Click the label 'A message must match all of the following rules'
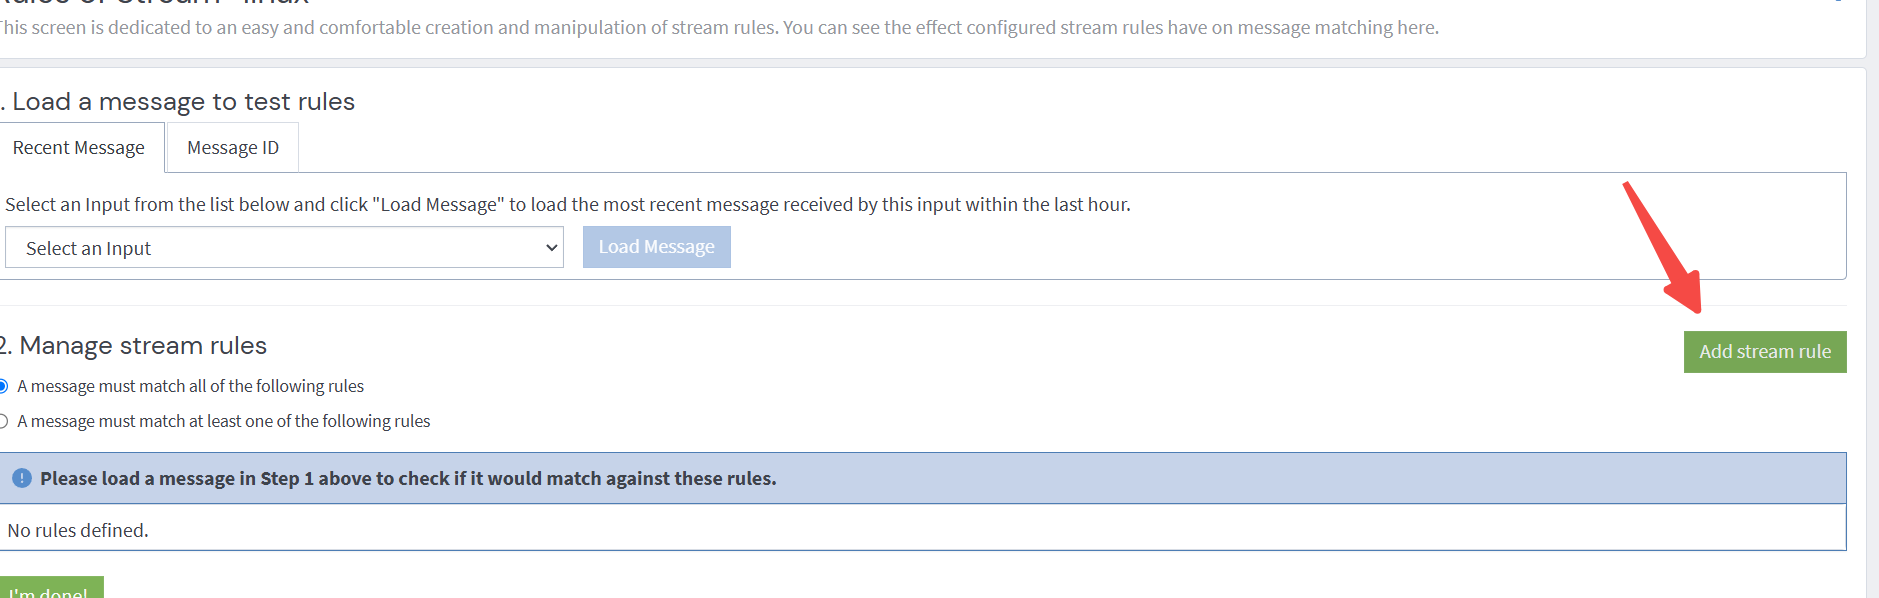The width and height of the screenshot is (1879, 598). click(190, 386)
